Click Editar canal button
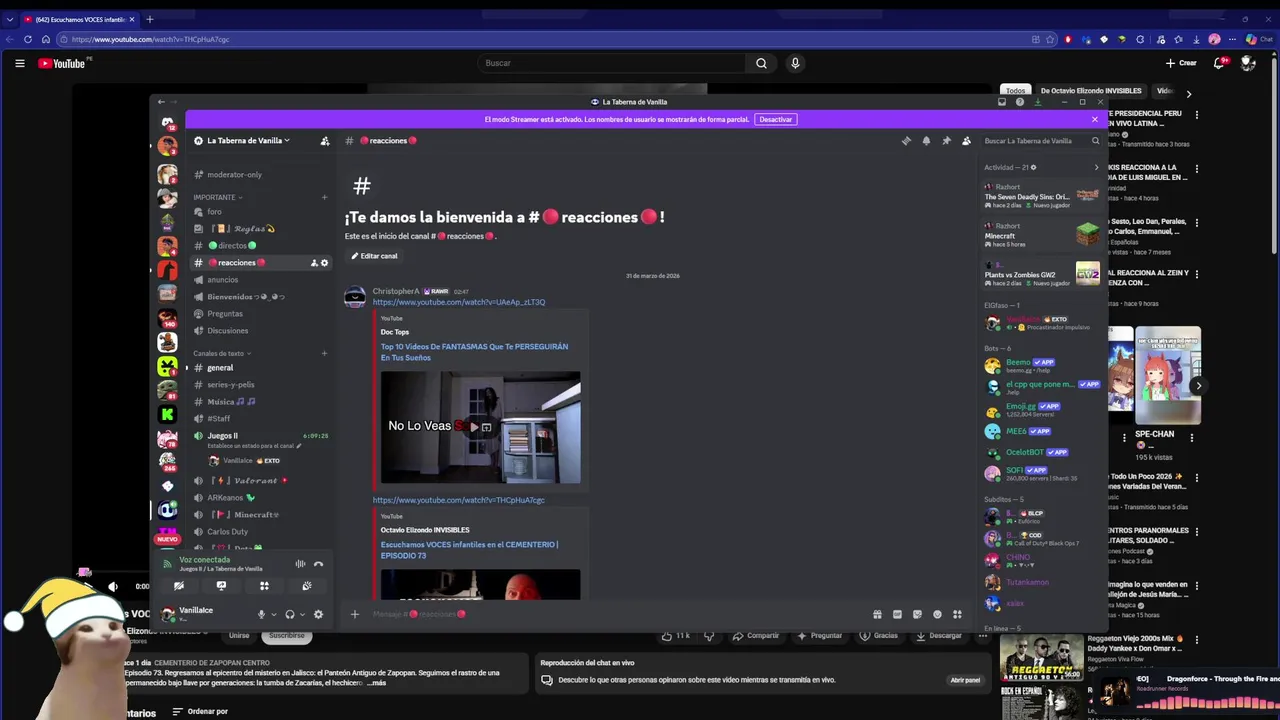Image resolution: width=1280 pixels, height=720 pixels. (374, 256)
